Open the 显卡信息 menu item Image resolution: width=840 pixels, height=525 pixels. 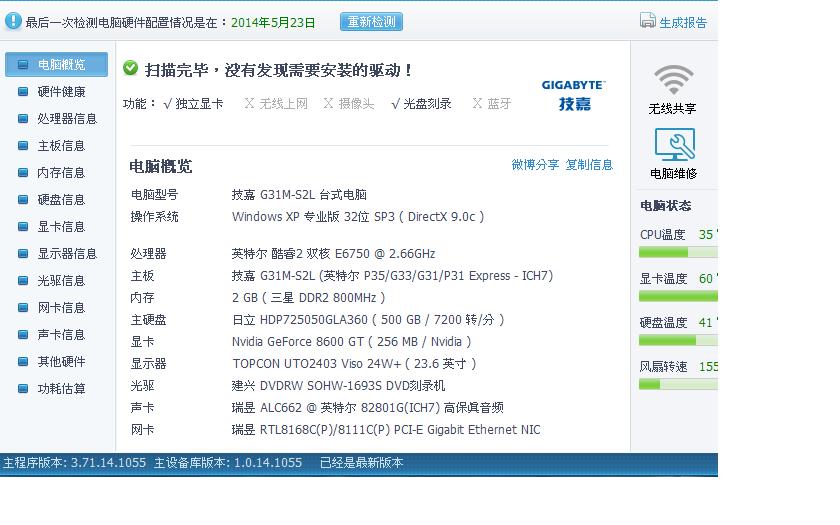pos(62,227)
